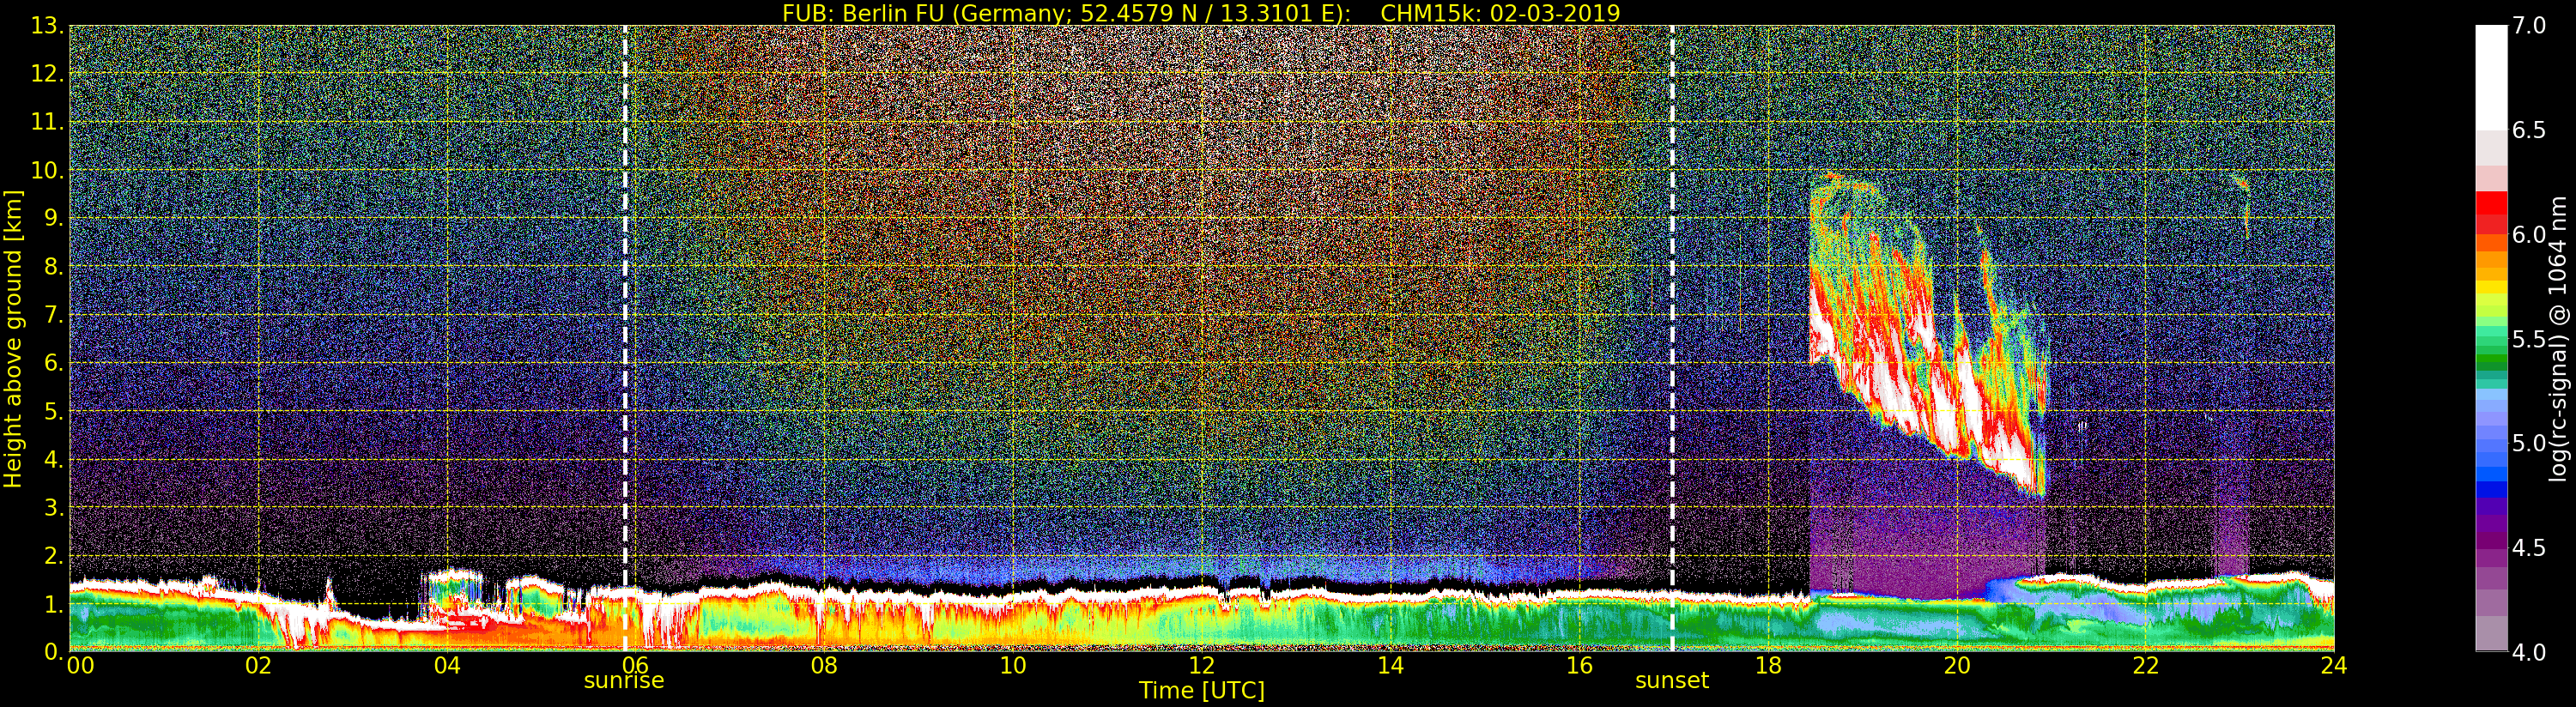Click the dashed white sunset marker line
Viewport: 2576px width, 707px height.
(x=1672, y=338)
